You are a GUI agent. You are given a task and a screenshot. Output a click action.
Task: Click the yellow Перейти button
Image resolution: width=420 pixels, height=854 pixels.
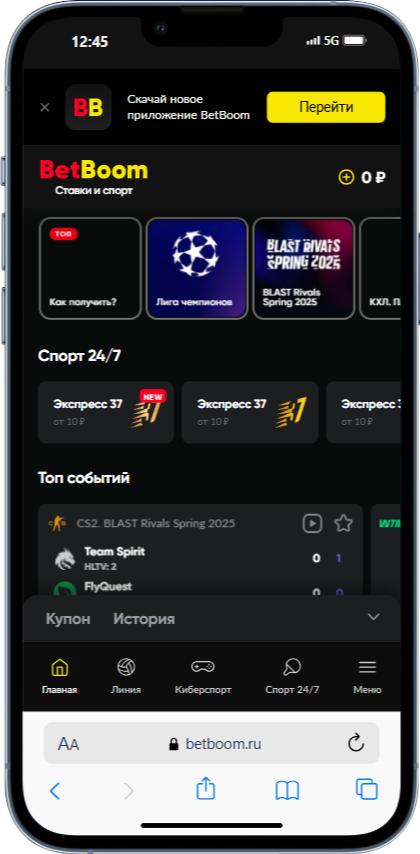pyautogui.click(x=326, y=107)
